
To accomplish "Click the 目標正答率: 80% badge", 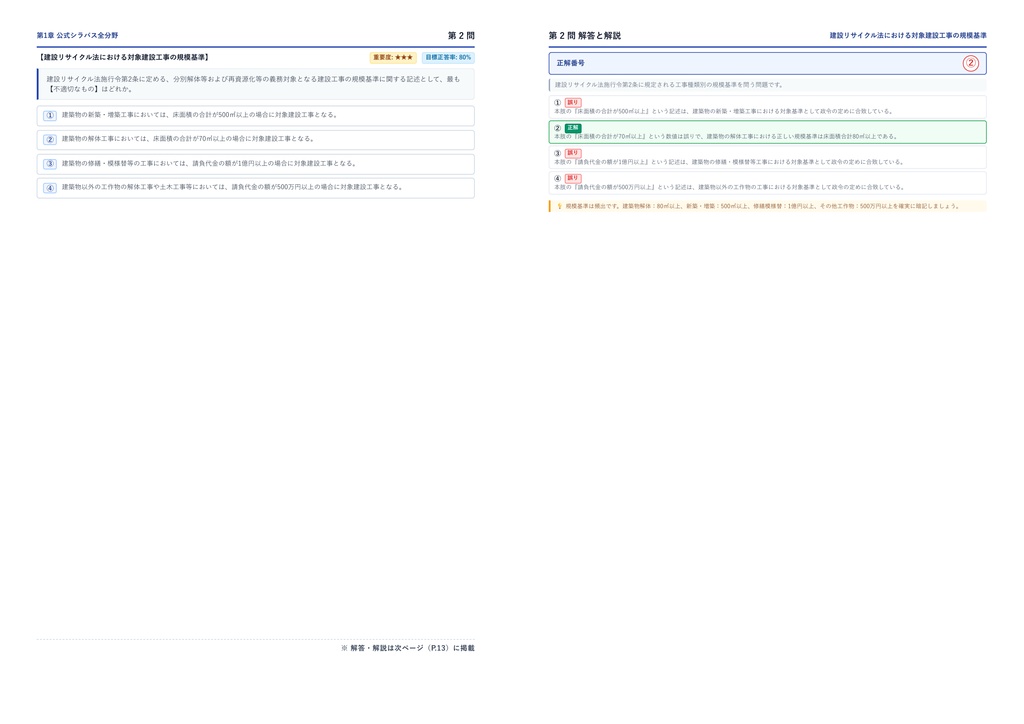I will [x=448, y=57].
